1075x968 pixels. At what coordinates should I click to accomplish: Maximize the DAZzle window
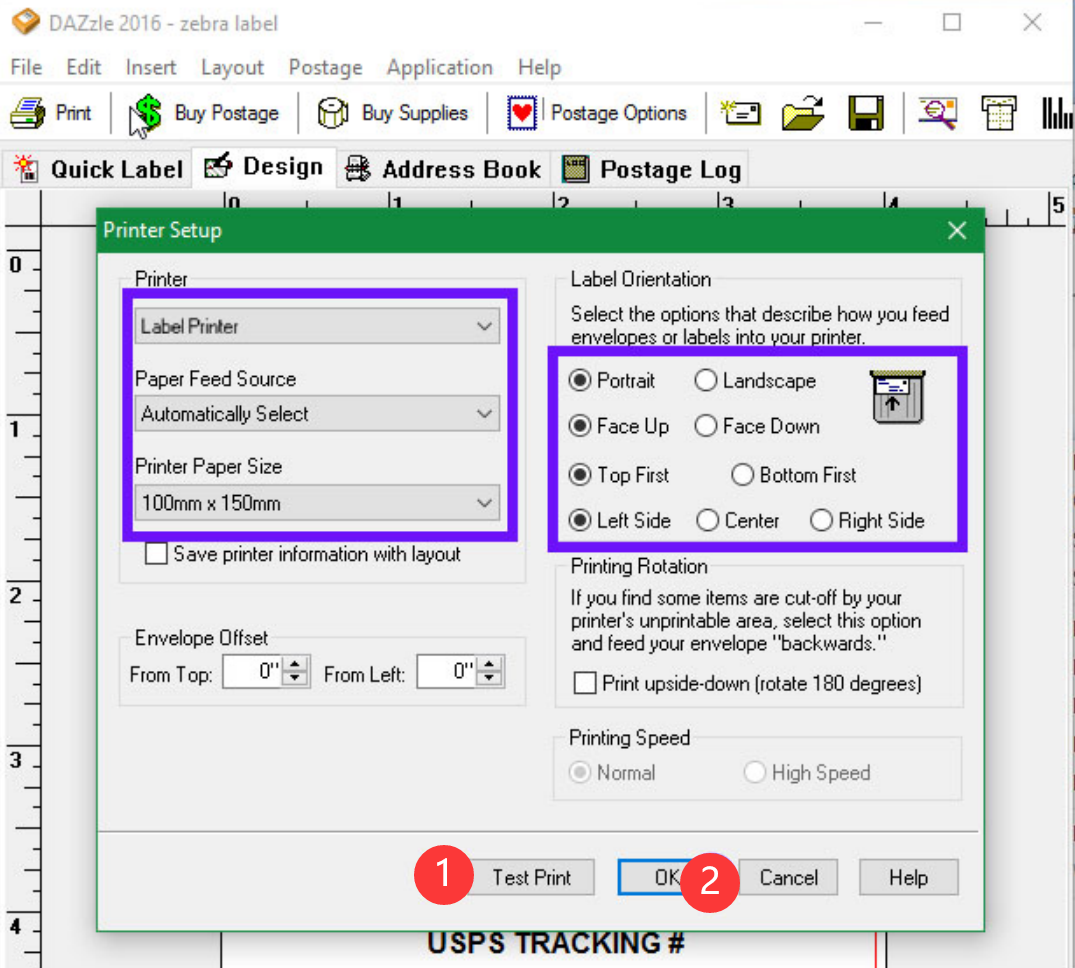(952, 23)
